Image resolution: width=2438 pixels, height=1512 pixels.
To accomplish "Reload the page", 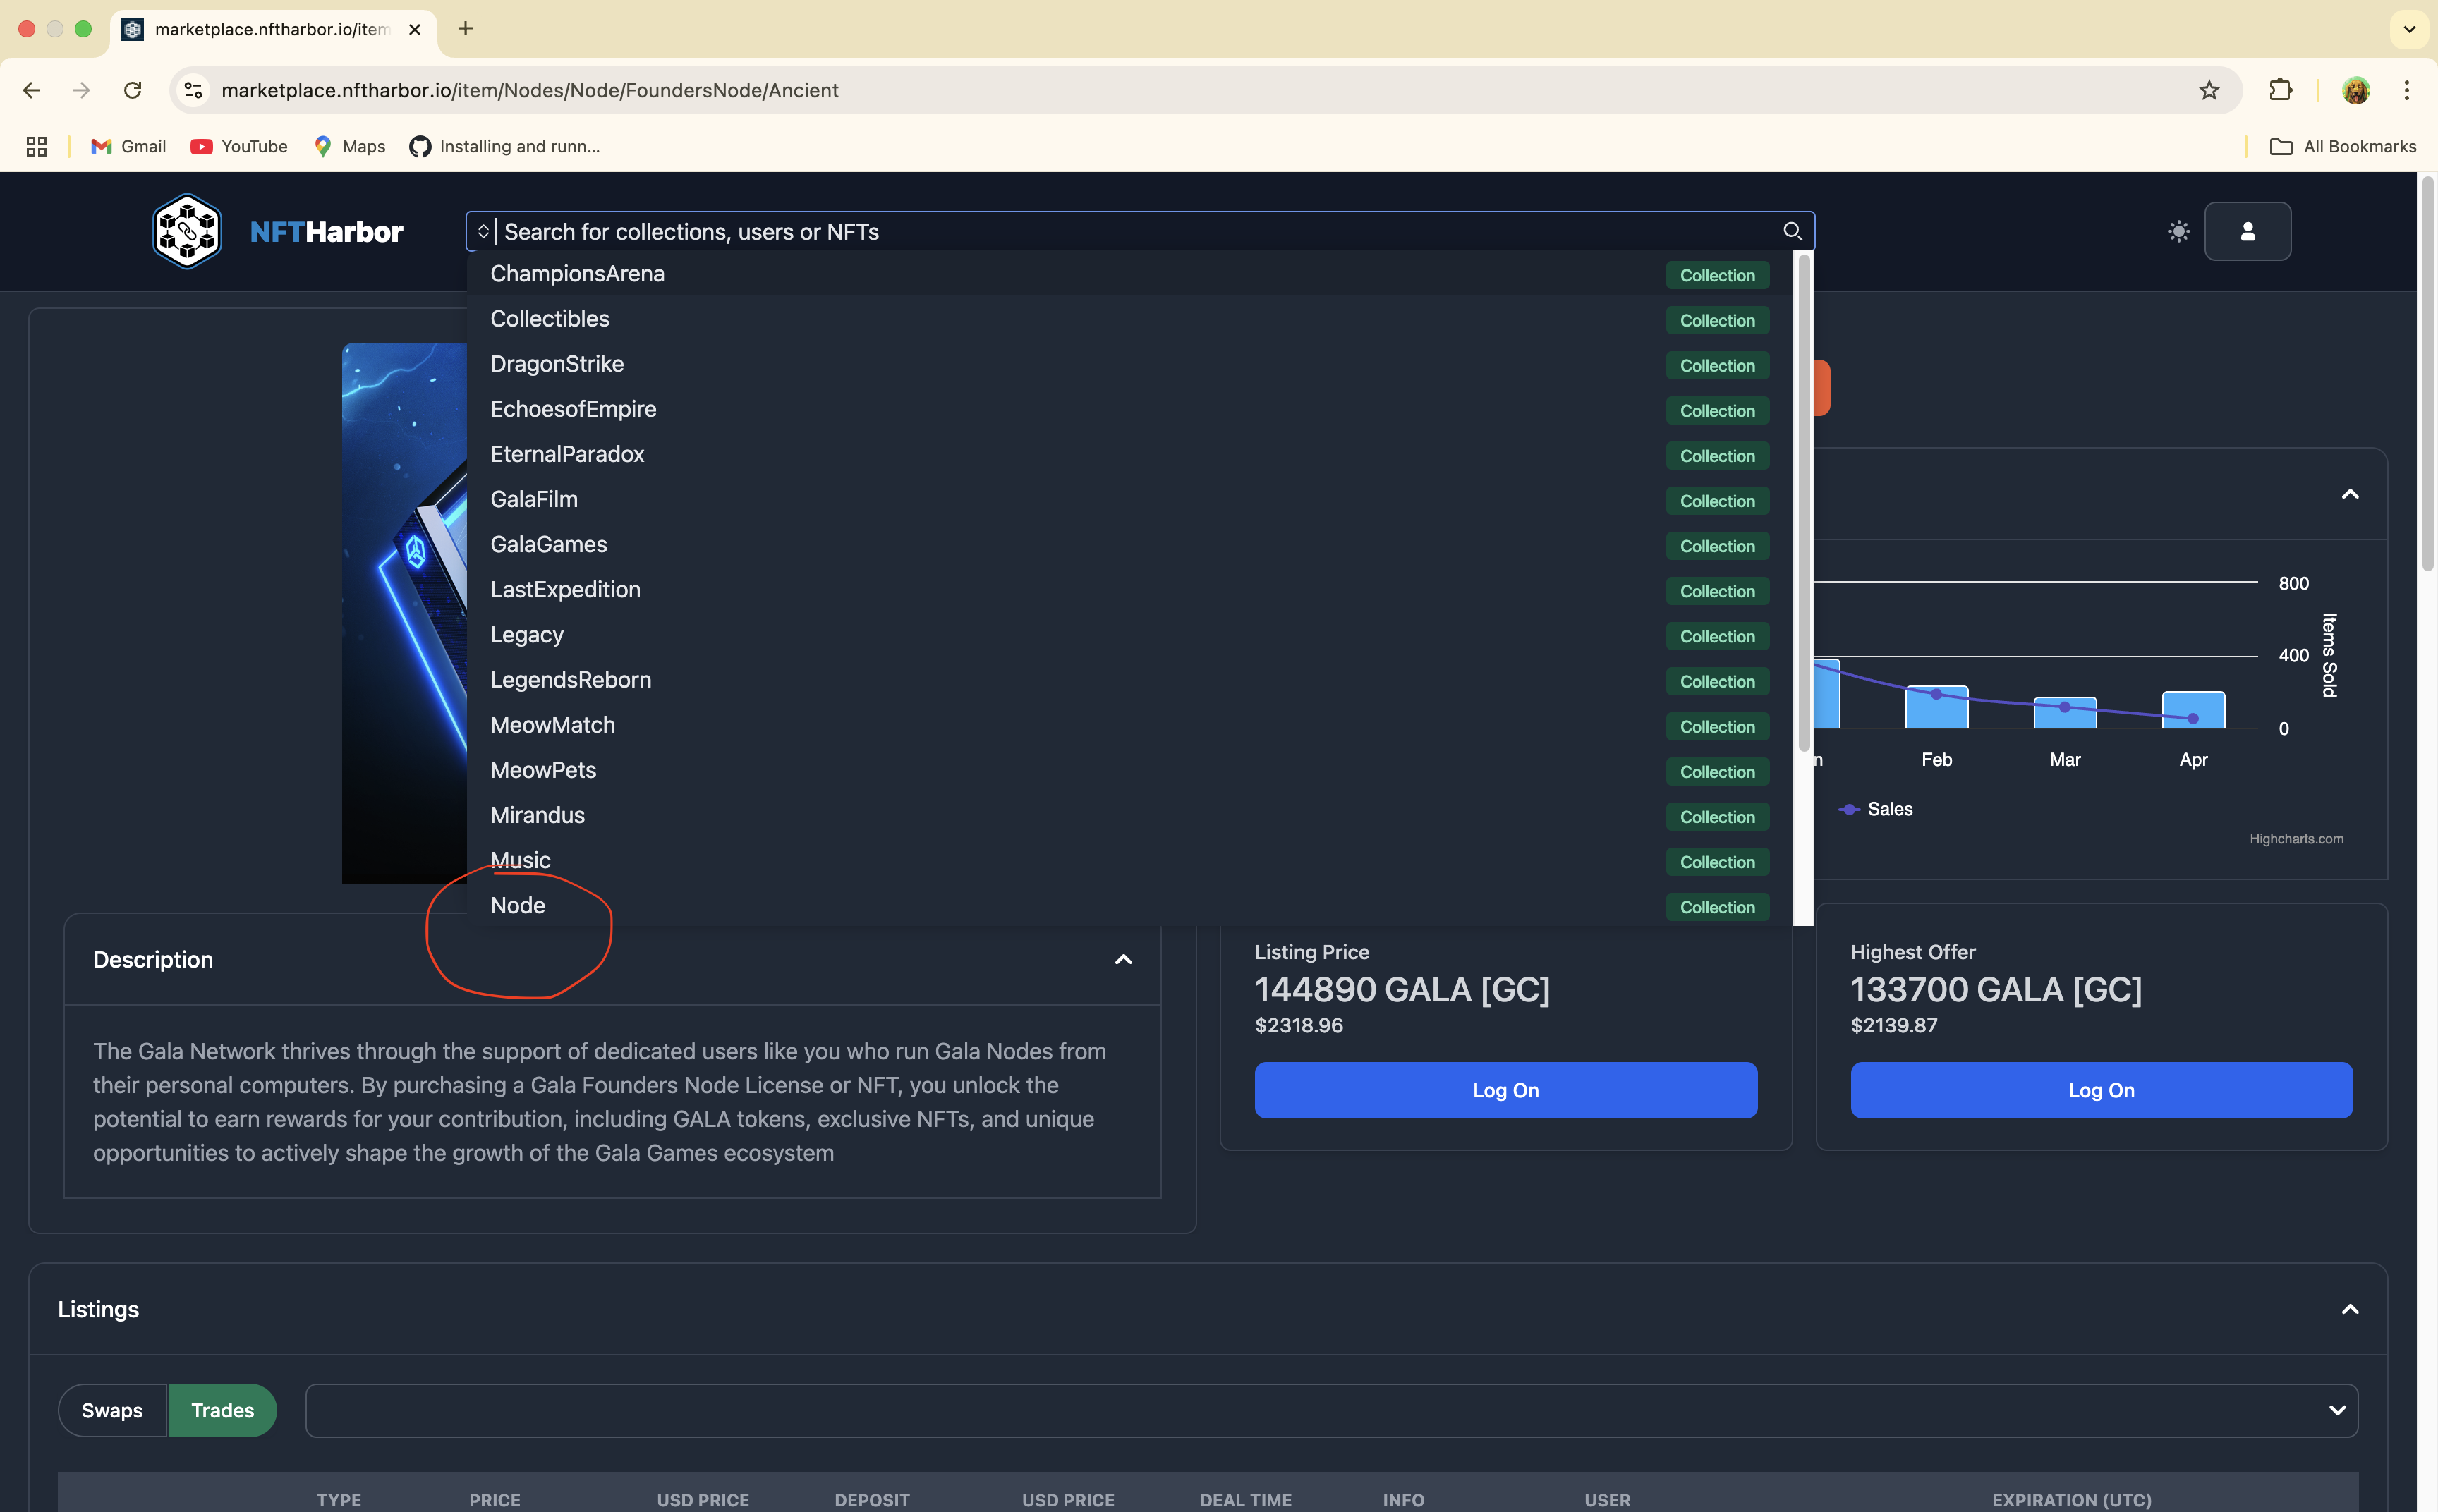I will (x=132, y=90).
